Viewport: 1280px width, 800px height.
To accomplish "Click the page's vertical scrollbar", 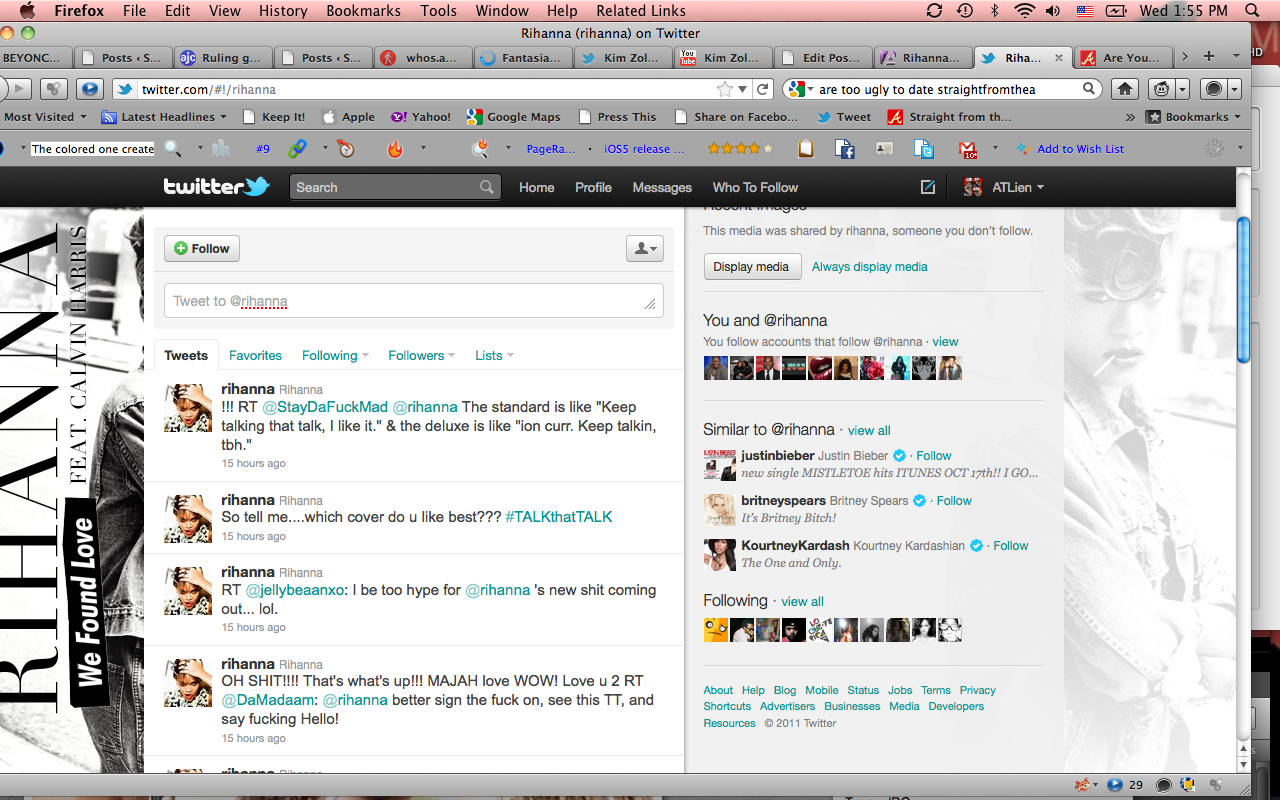I will pyautogui.click(x=1243, y=290).
